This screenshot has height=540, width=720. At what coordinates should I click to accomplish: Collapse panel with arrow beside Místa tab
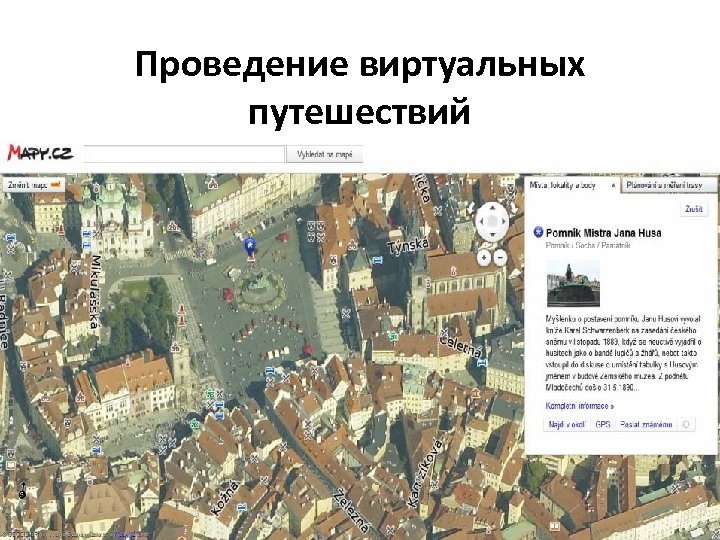point(613,186)
